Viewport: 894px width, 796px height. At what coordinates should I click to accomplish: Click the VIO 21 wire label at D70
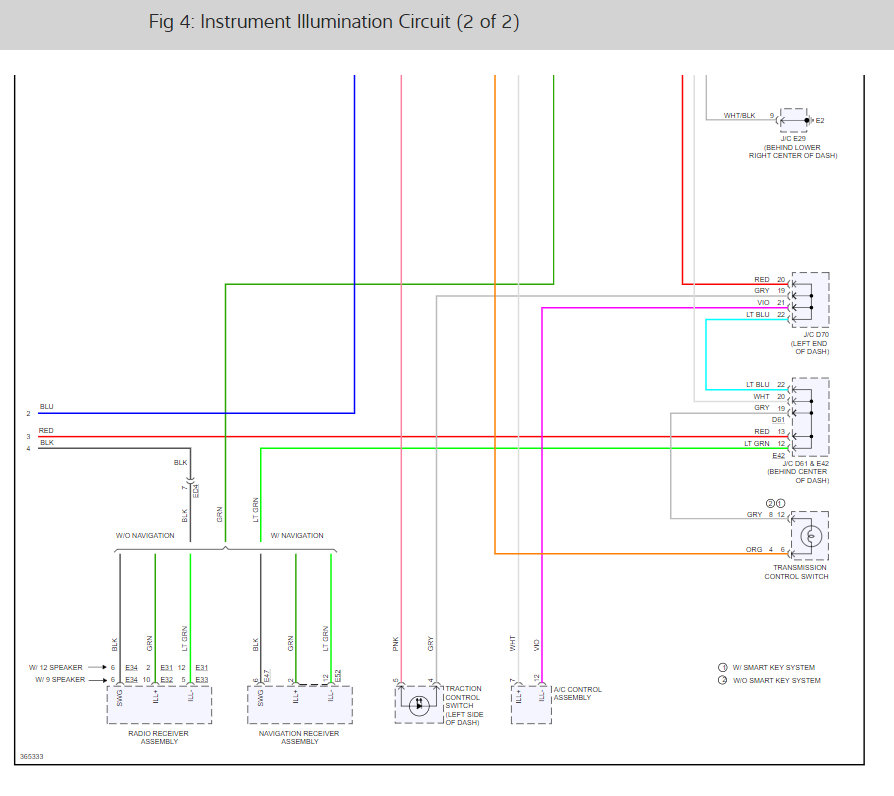[x=771, y=303]
